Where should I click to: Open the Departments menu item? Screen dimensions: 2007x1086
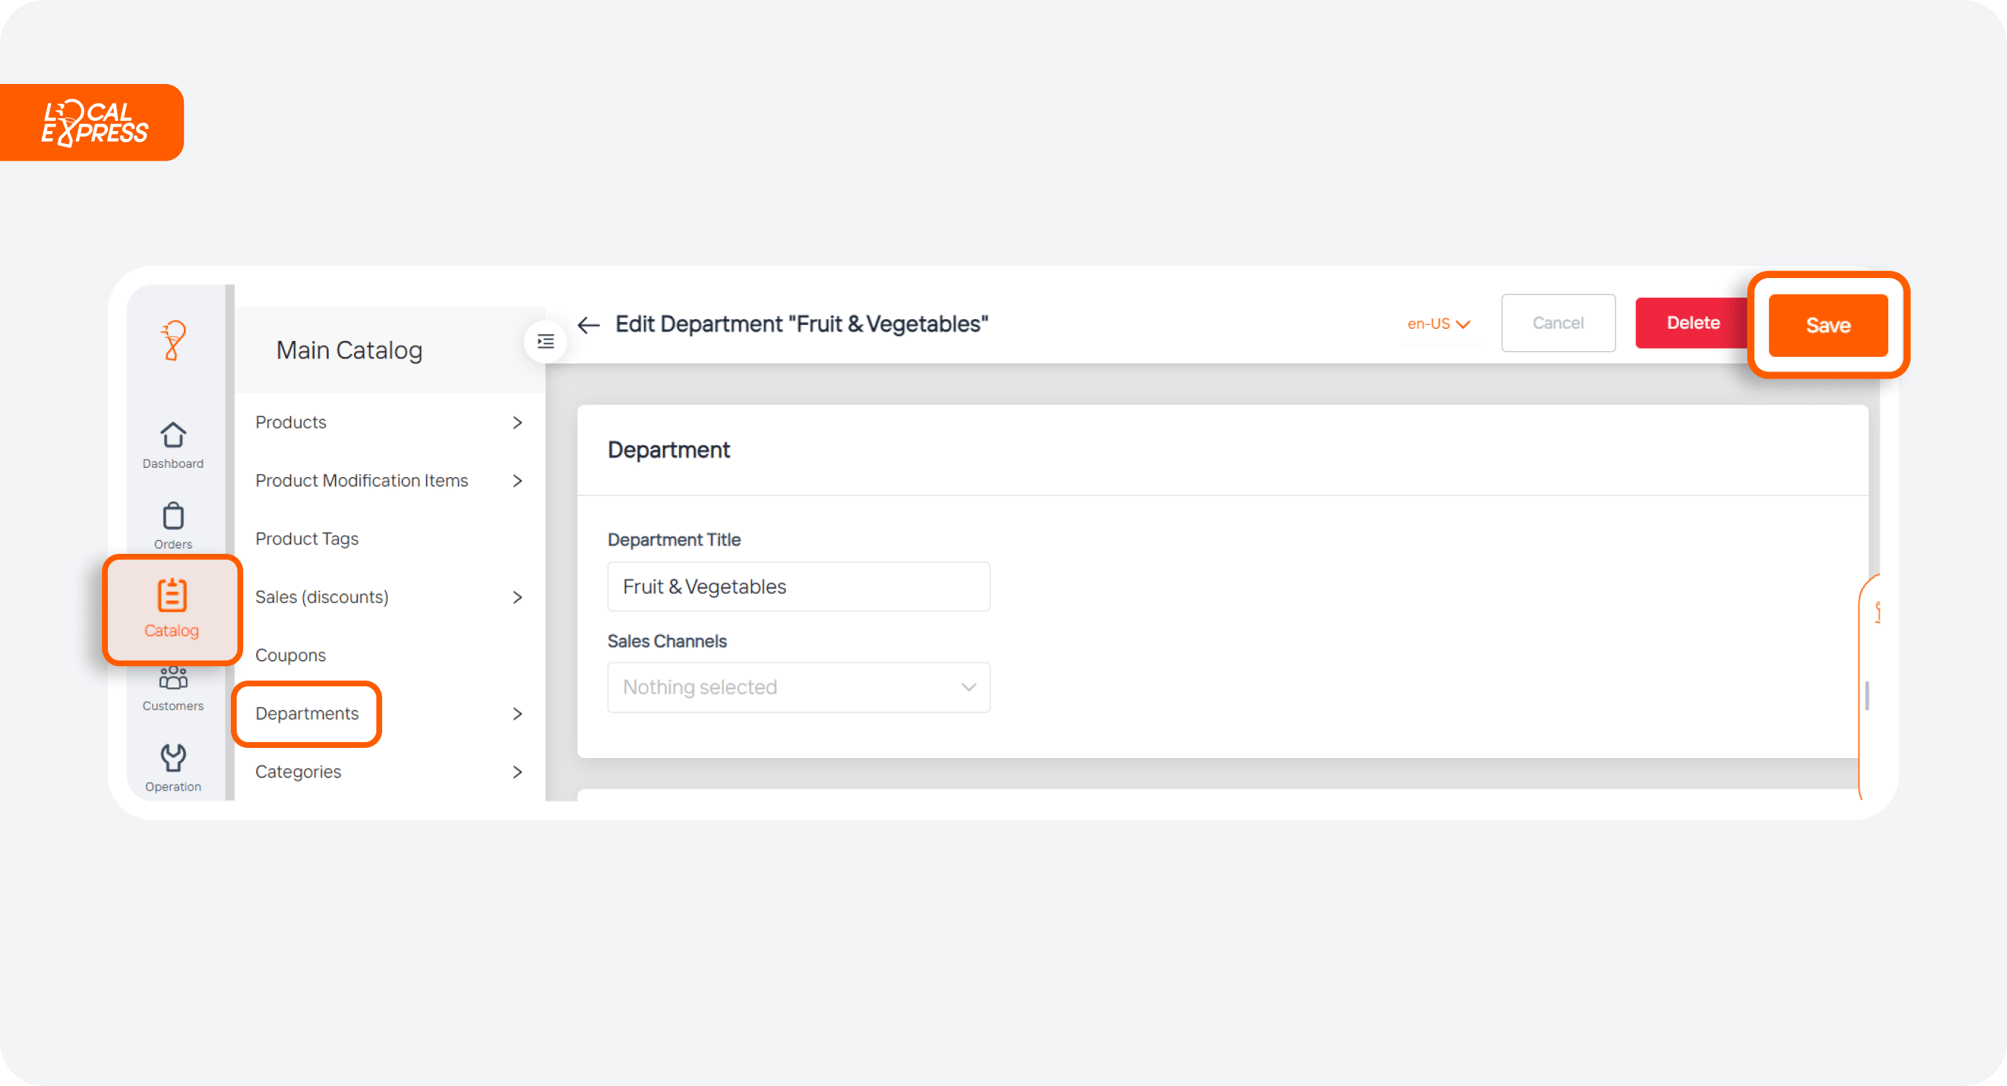307,713
